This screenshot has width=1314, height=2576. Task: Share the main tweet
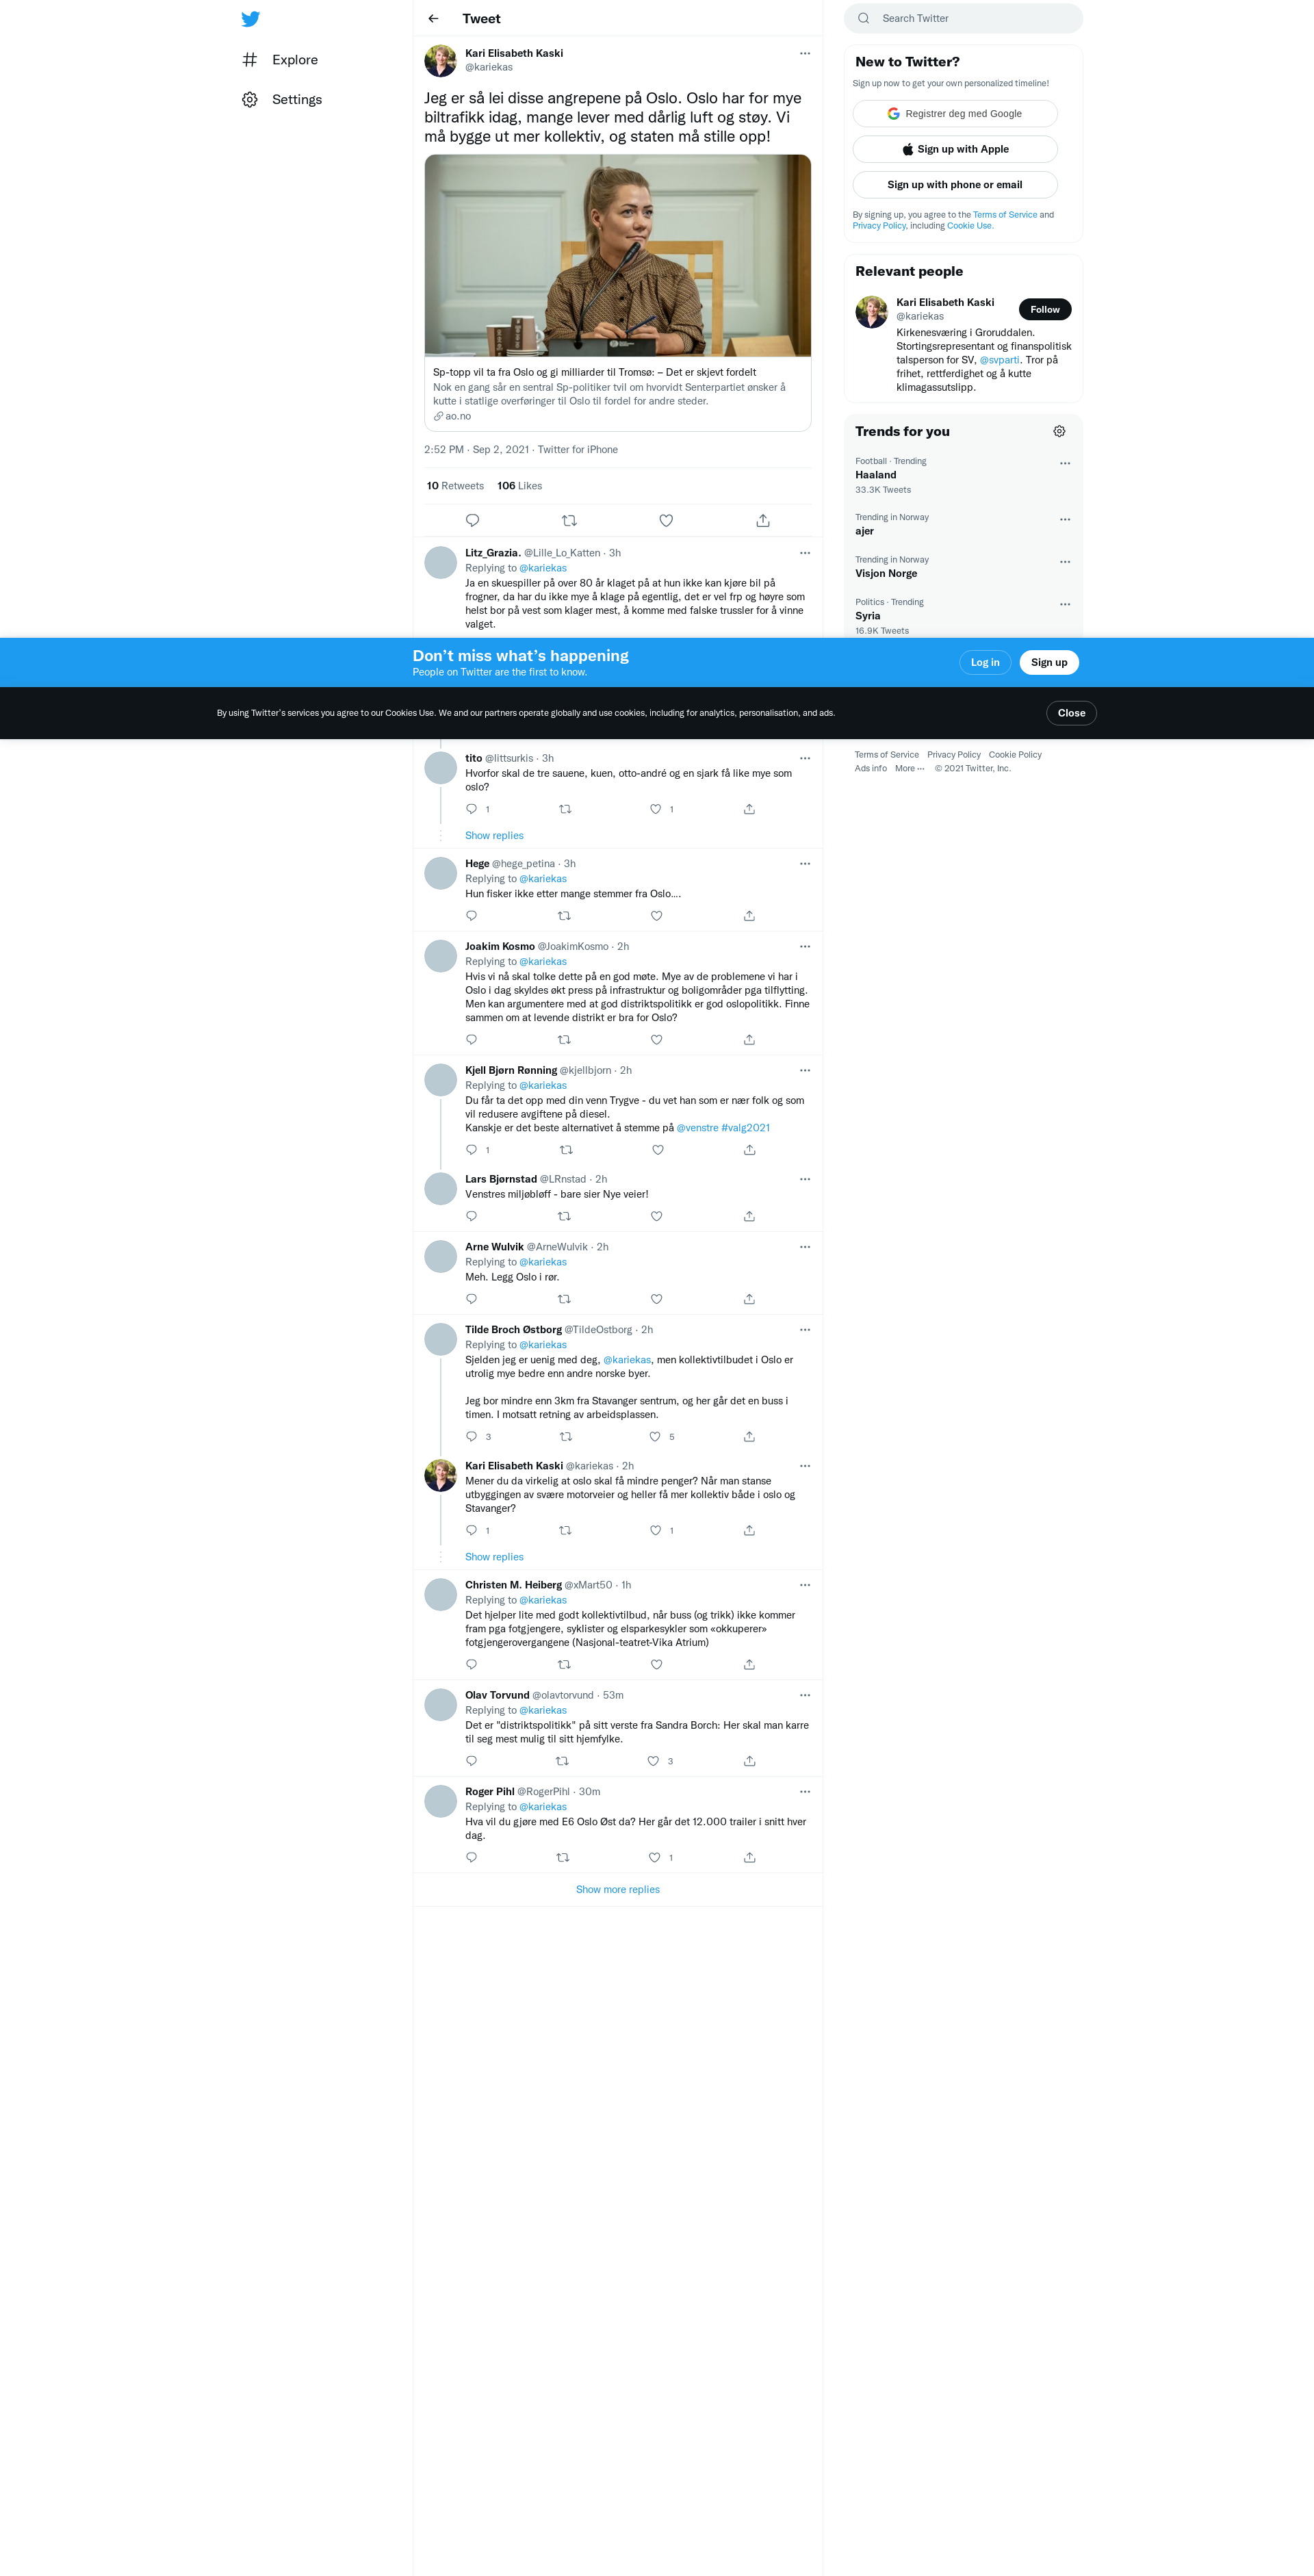pyautogui.click(x=763, y=521)
